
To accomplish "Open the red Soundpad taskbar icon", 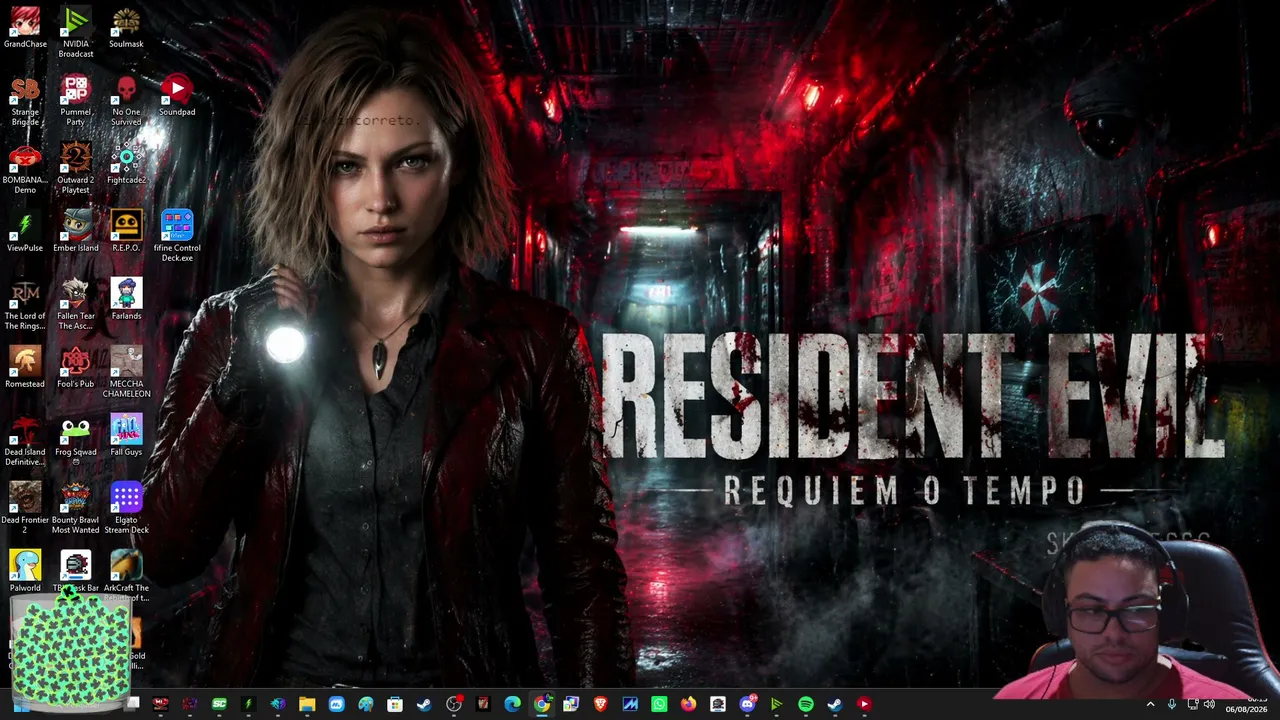I will [864, 704].
